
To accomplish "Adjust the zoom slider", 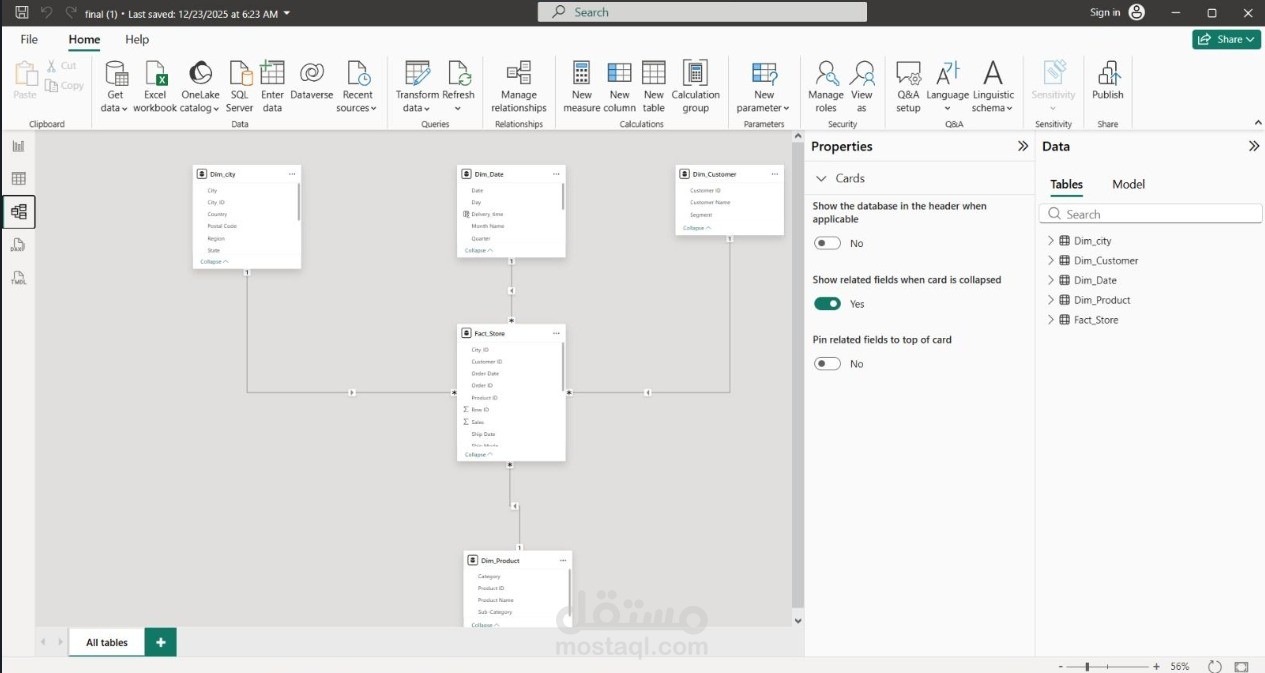I will tap(1087, 666).
